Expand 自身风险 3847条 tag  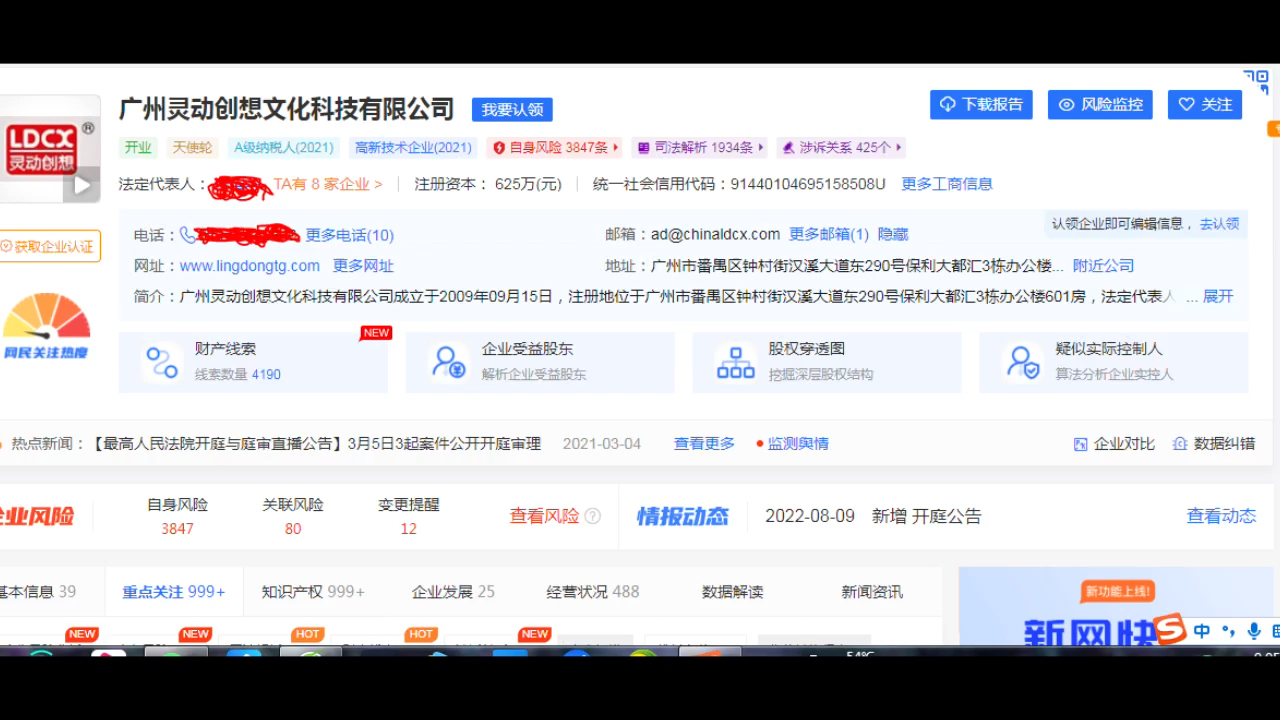(x=555, y=147)
